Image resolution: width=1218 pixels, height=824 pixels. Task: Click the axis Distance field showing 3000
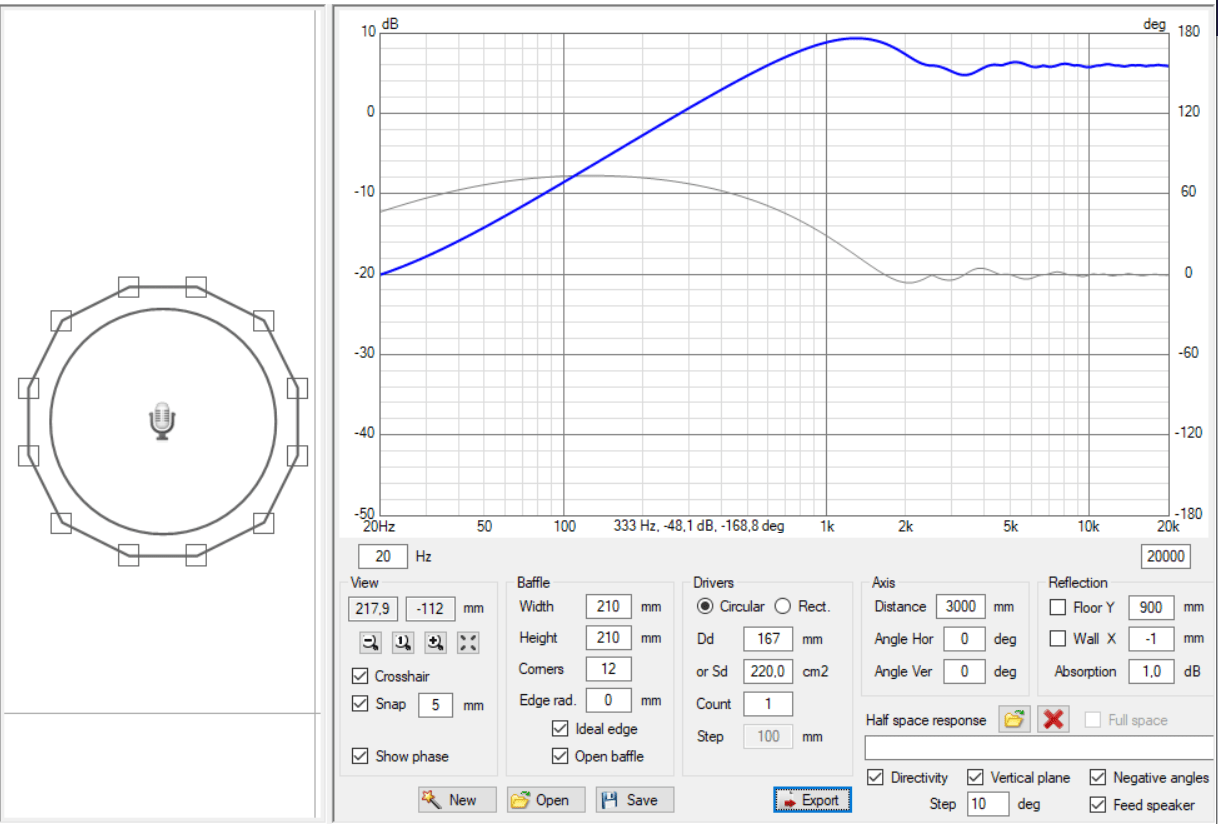tap(961, 607)
